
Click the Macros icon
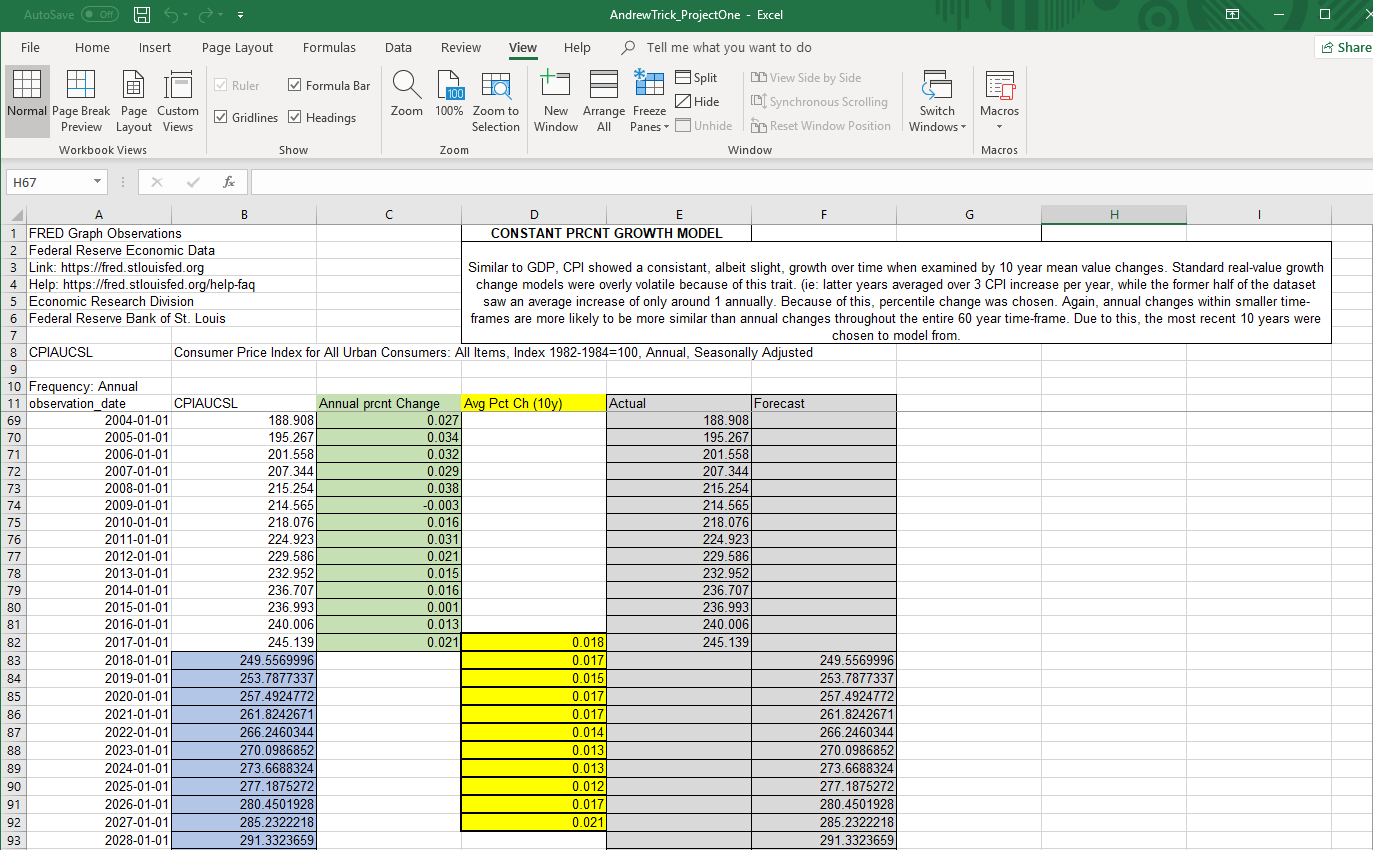999,86
